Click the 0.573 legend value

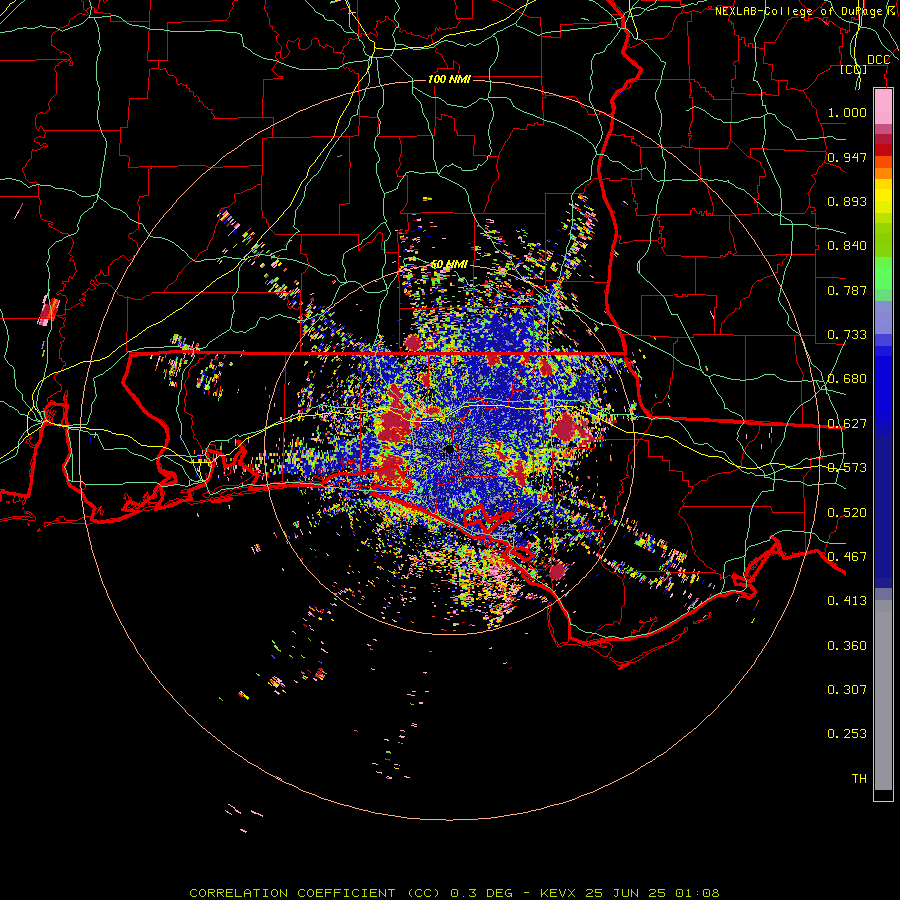coord(847,468)
